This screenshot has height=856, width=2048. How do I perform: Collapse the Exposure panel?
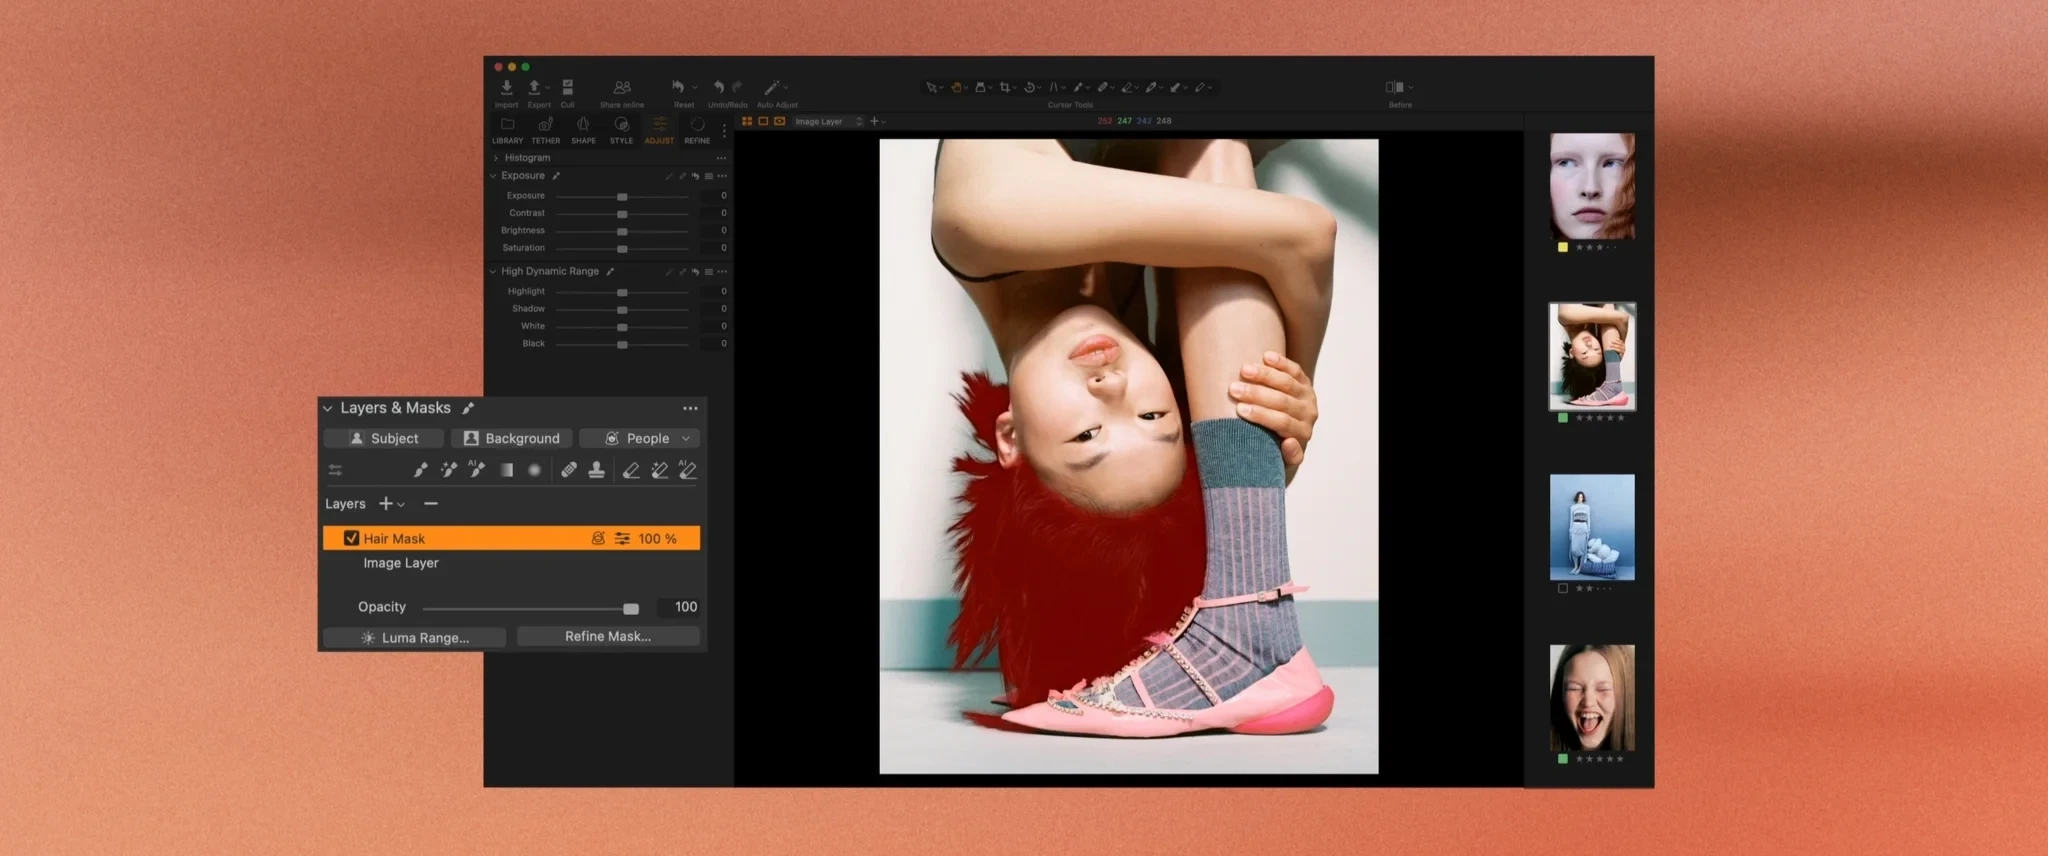(493, 176)
